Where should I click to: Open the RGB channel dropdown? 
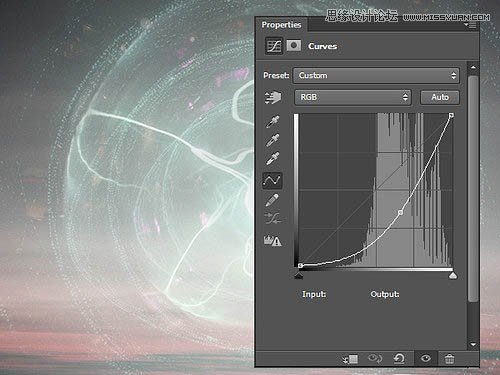(x=353, y=97)
